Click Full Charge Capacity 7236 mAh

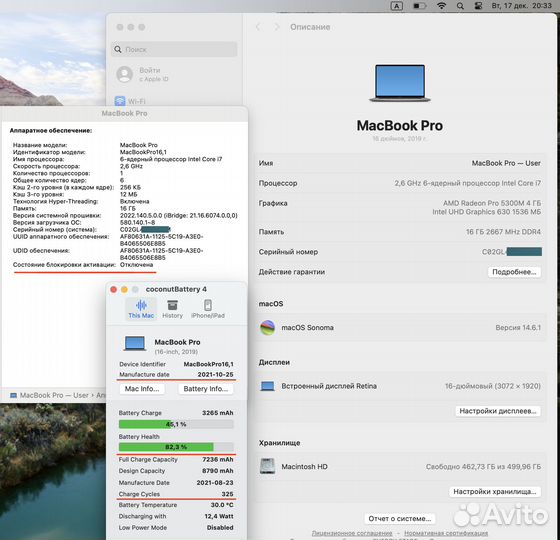[x=176, y=460]
